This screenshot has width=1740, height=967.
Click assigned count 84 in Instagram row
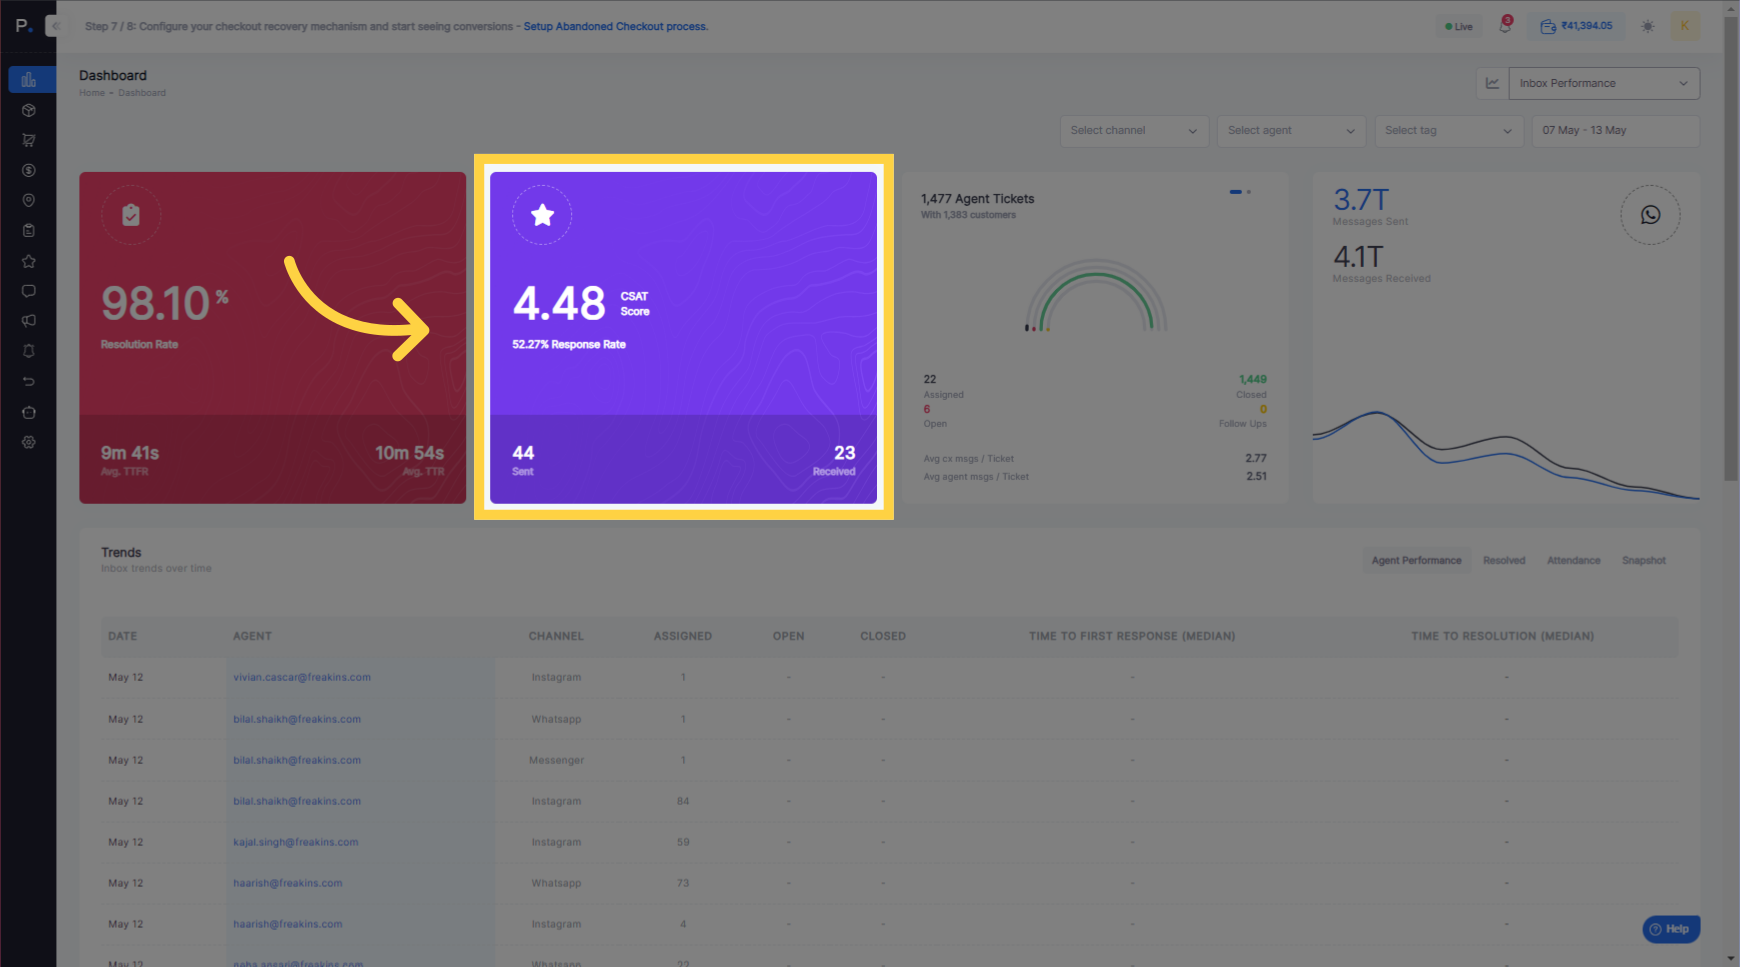[683, 802]
